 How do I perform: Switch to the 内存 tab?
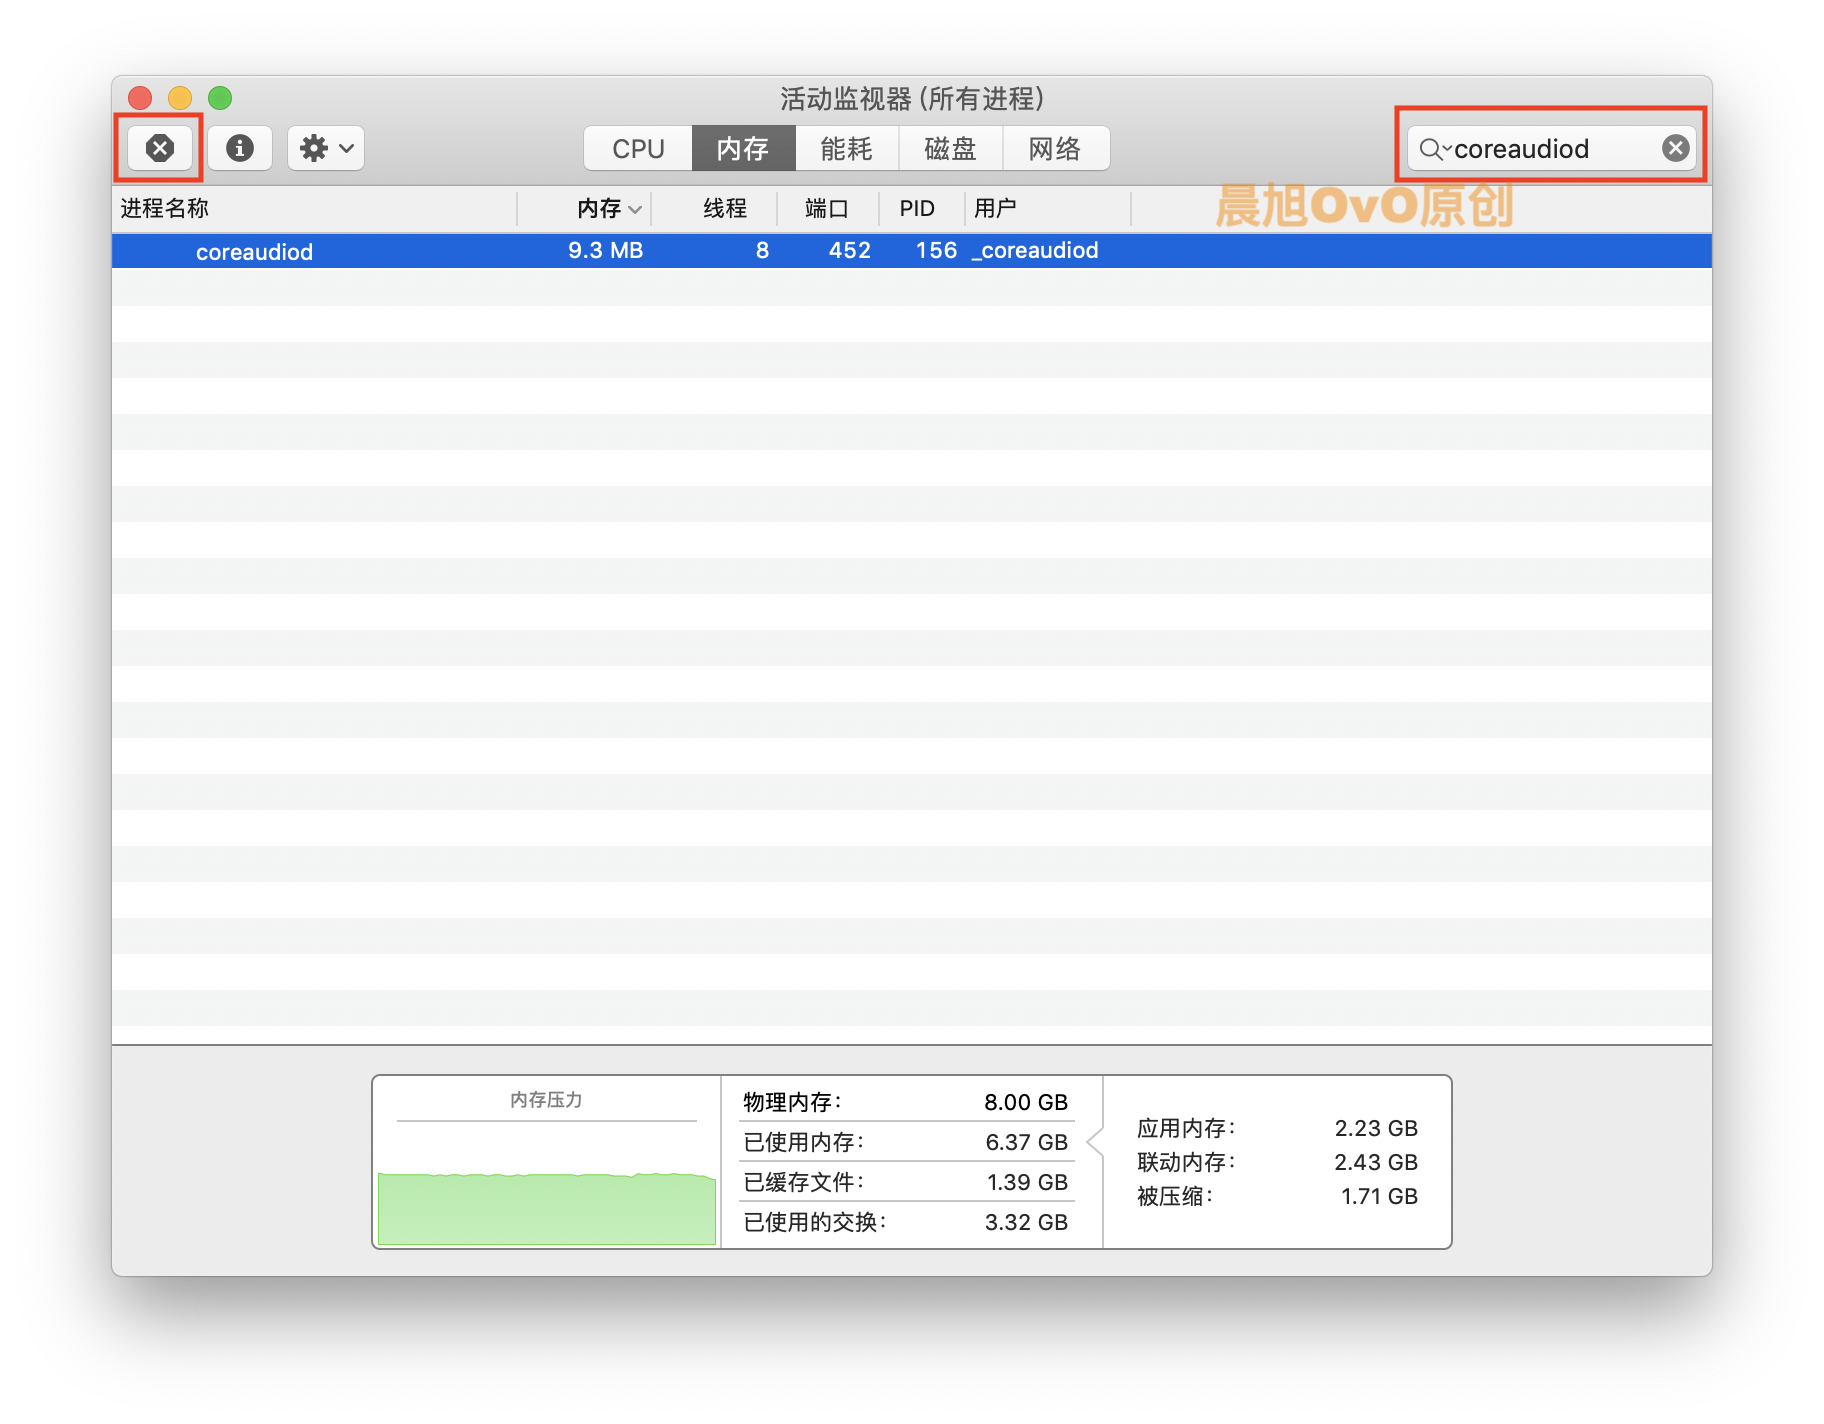point(743,148)
